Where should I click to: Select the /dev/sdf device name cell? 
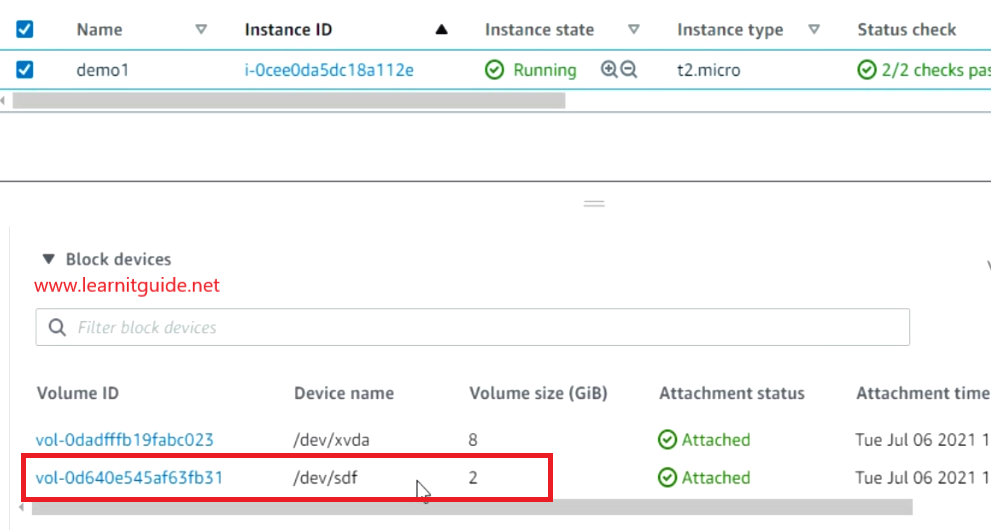point(325,478)
